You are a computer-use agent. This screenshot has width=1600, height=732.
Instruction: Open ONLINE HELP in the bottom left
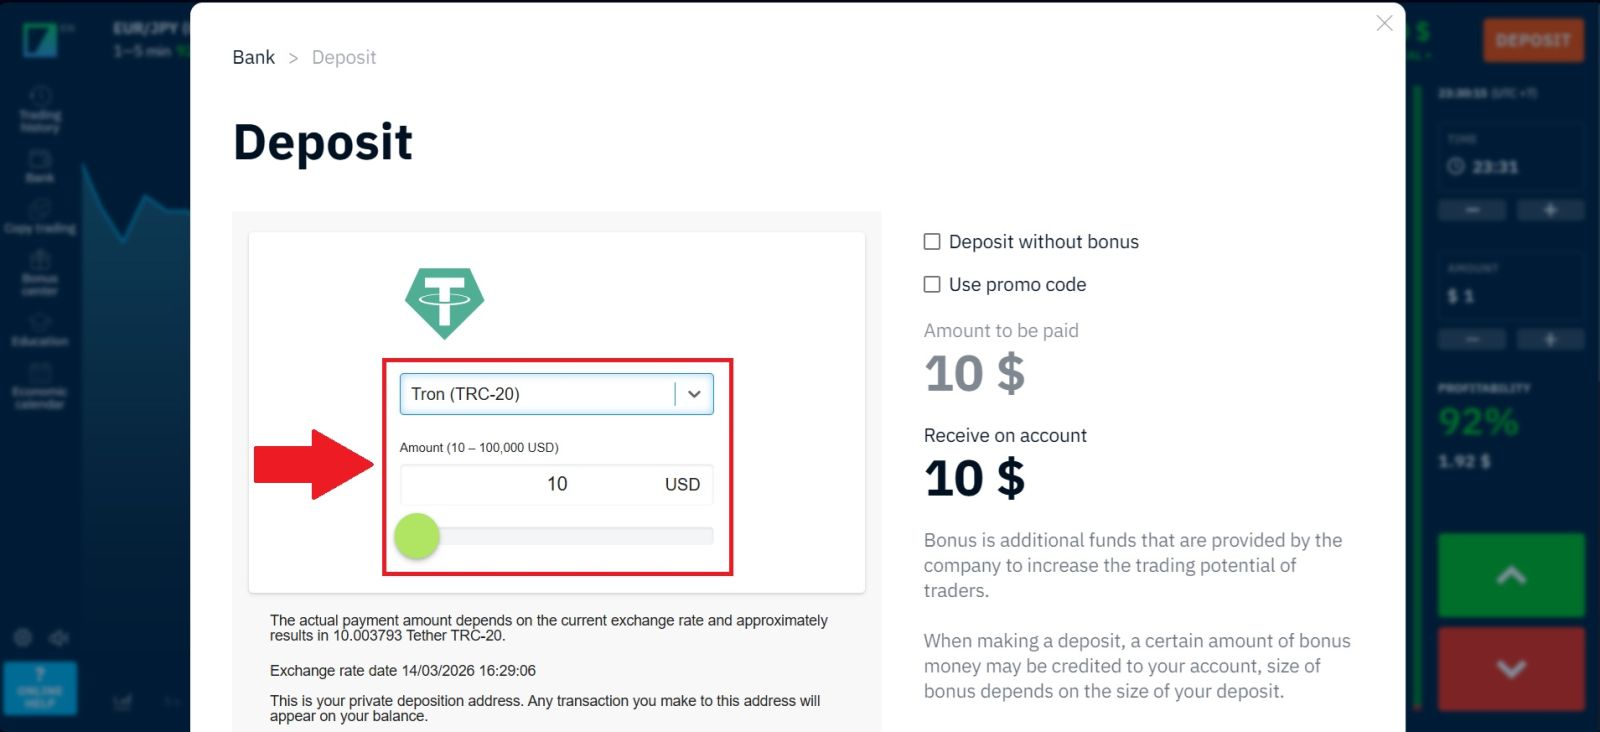(41, 688)
